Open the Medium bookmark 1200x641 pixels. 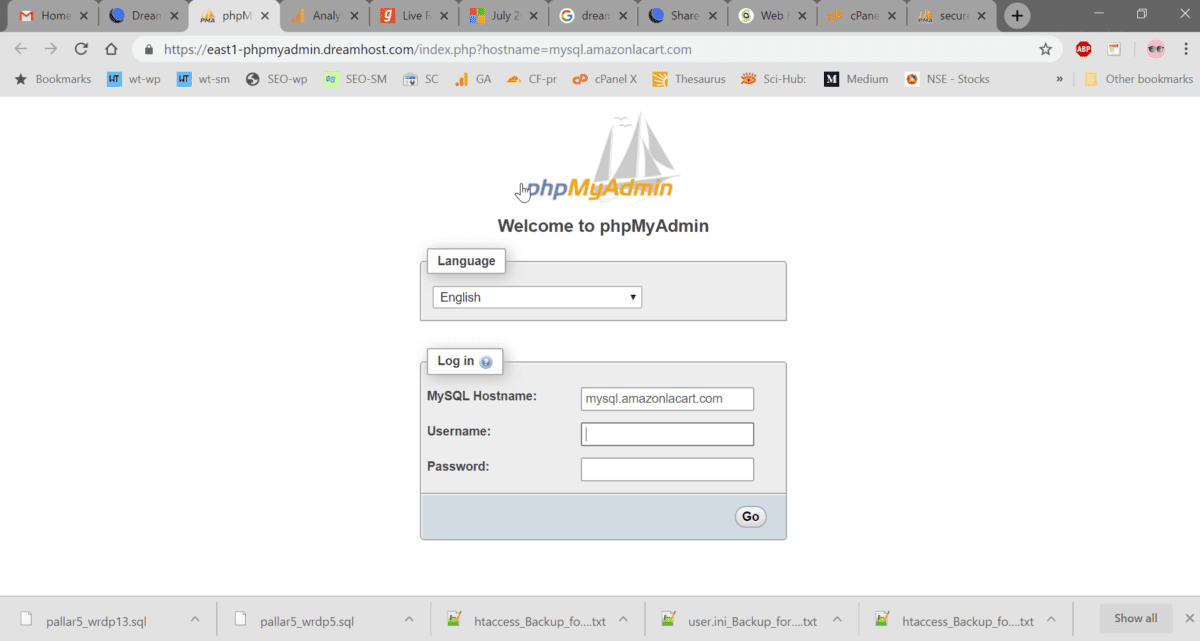(856, 78)
